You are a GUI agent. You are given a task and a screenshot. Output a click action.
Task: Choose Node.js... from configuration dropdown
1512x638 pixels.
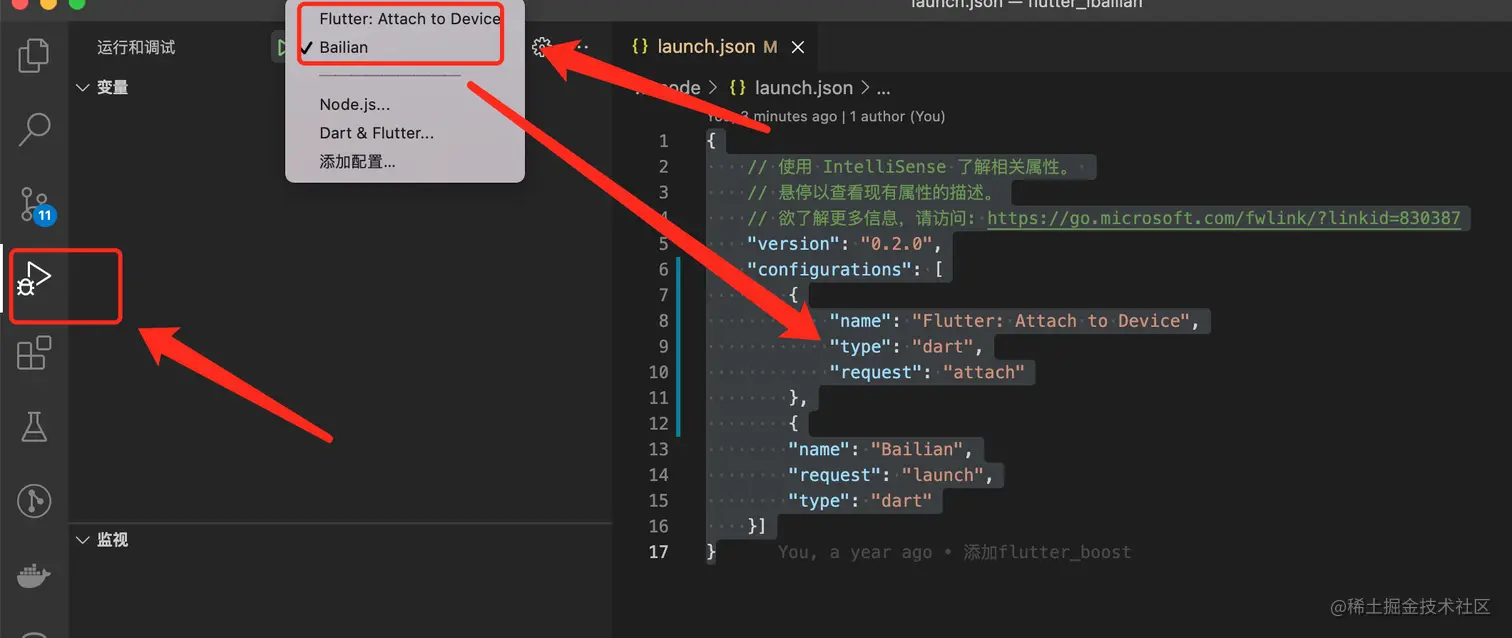point(355,105)
